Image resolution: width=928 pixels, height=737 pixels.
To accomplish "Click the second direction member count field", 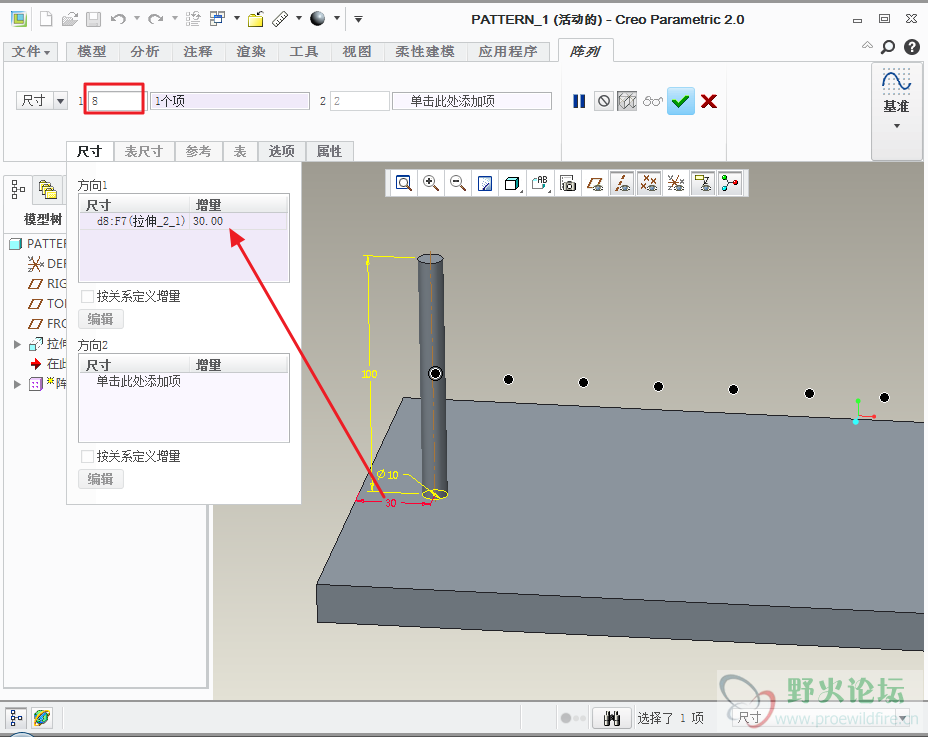I will pyautogui.click(x=359, y=101).
